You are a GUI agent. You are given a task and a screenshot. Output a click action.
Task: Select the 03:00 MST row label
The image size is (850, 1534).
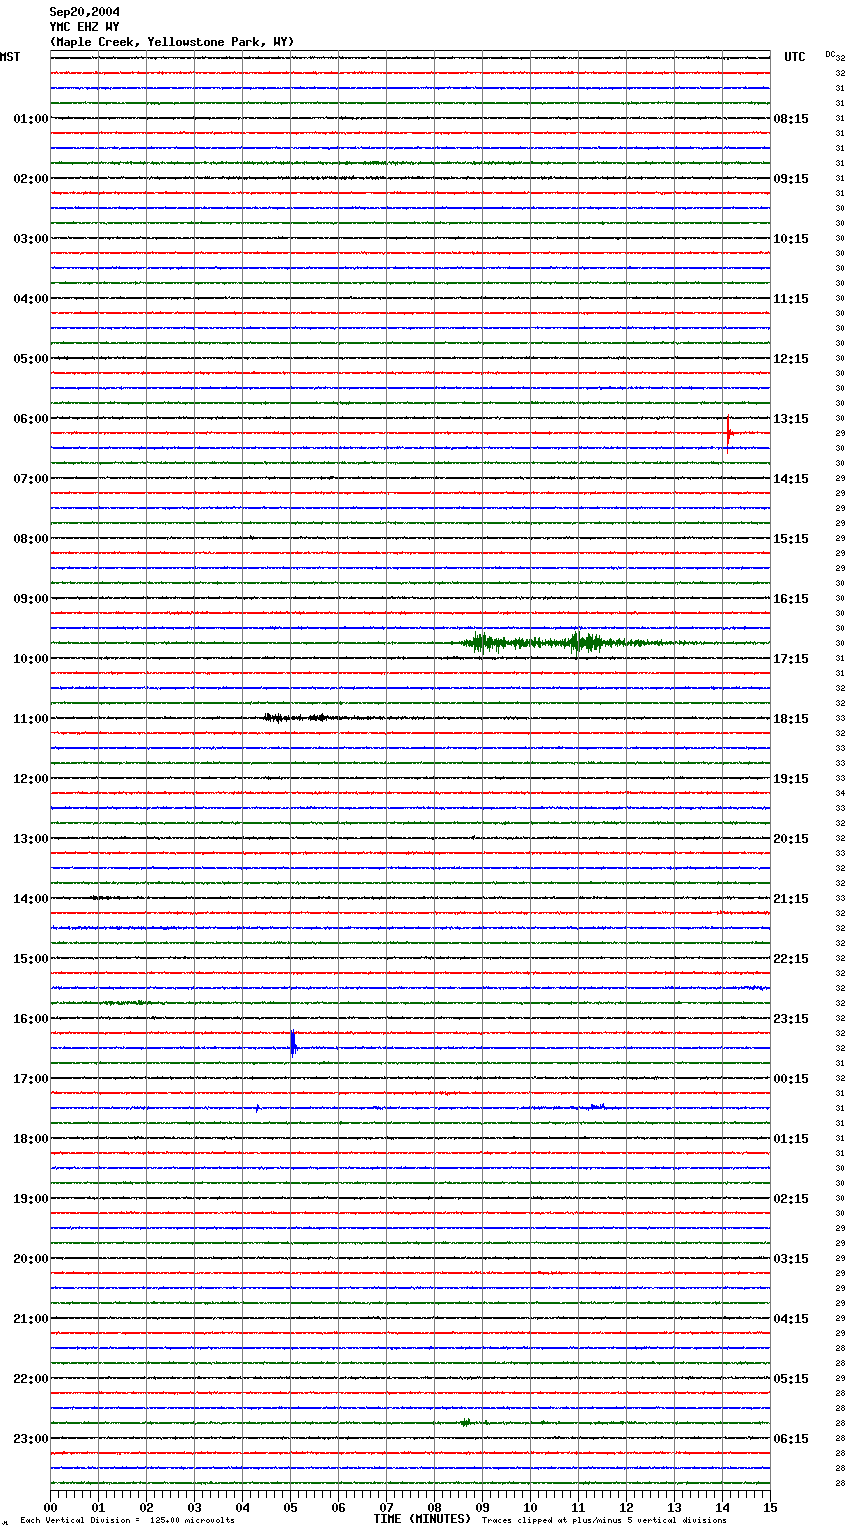(30, 239)
